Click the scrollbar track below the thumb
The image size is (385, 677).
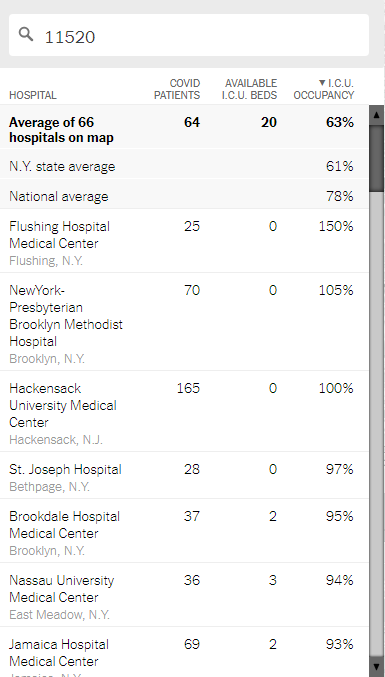point(376,423)
